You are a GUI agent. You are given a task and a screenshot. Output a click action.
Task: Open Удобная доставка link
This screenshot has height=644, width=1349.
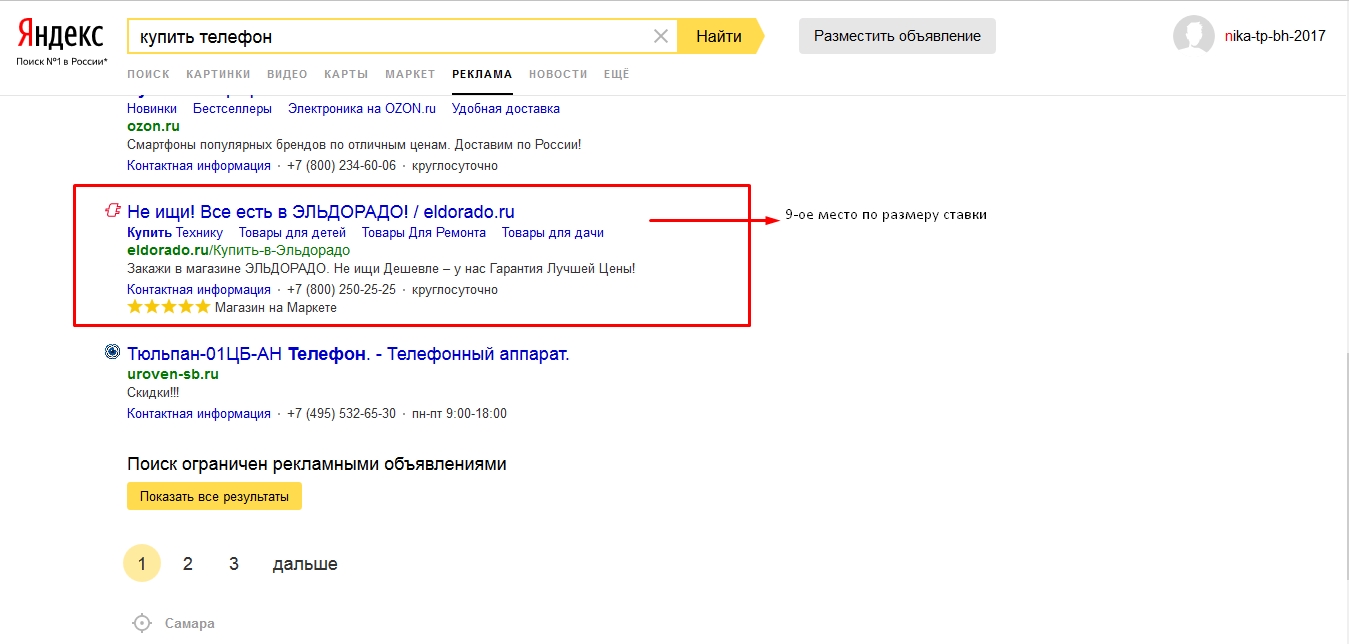[x=506, y=108]
